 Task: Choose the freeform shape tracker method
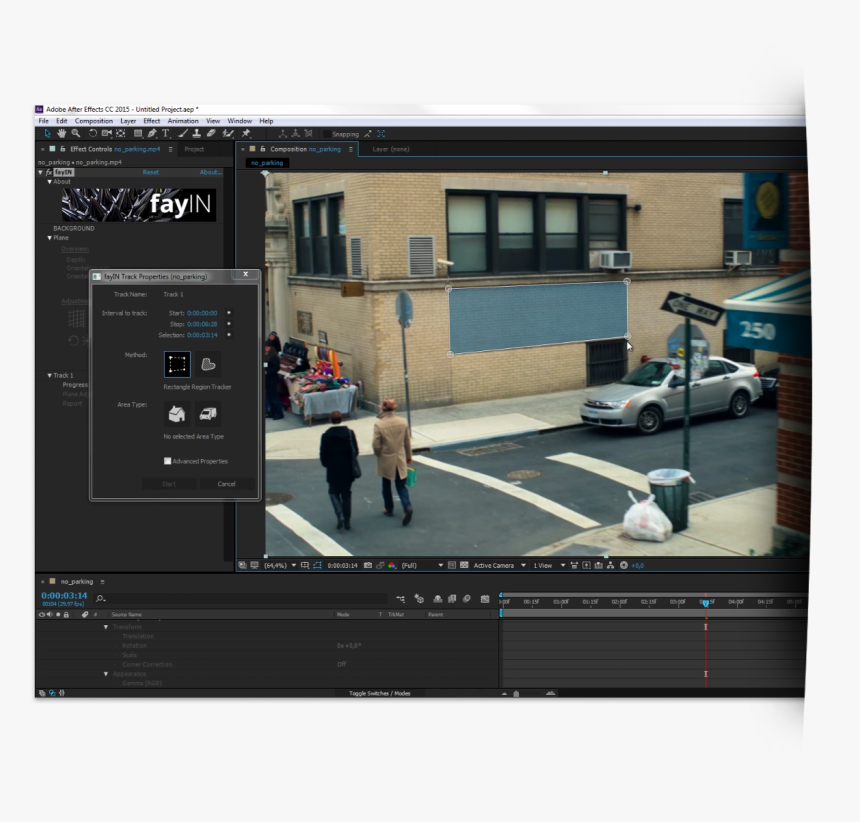tap(208, 364)
